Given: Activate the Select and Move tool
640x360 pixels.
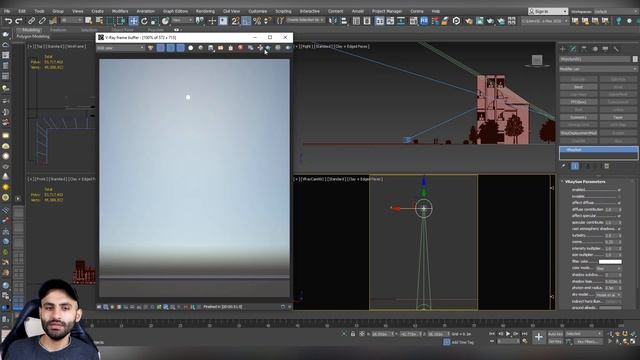Looking at the screenshot, I should click(x=133, y=21).
